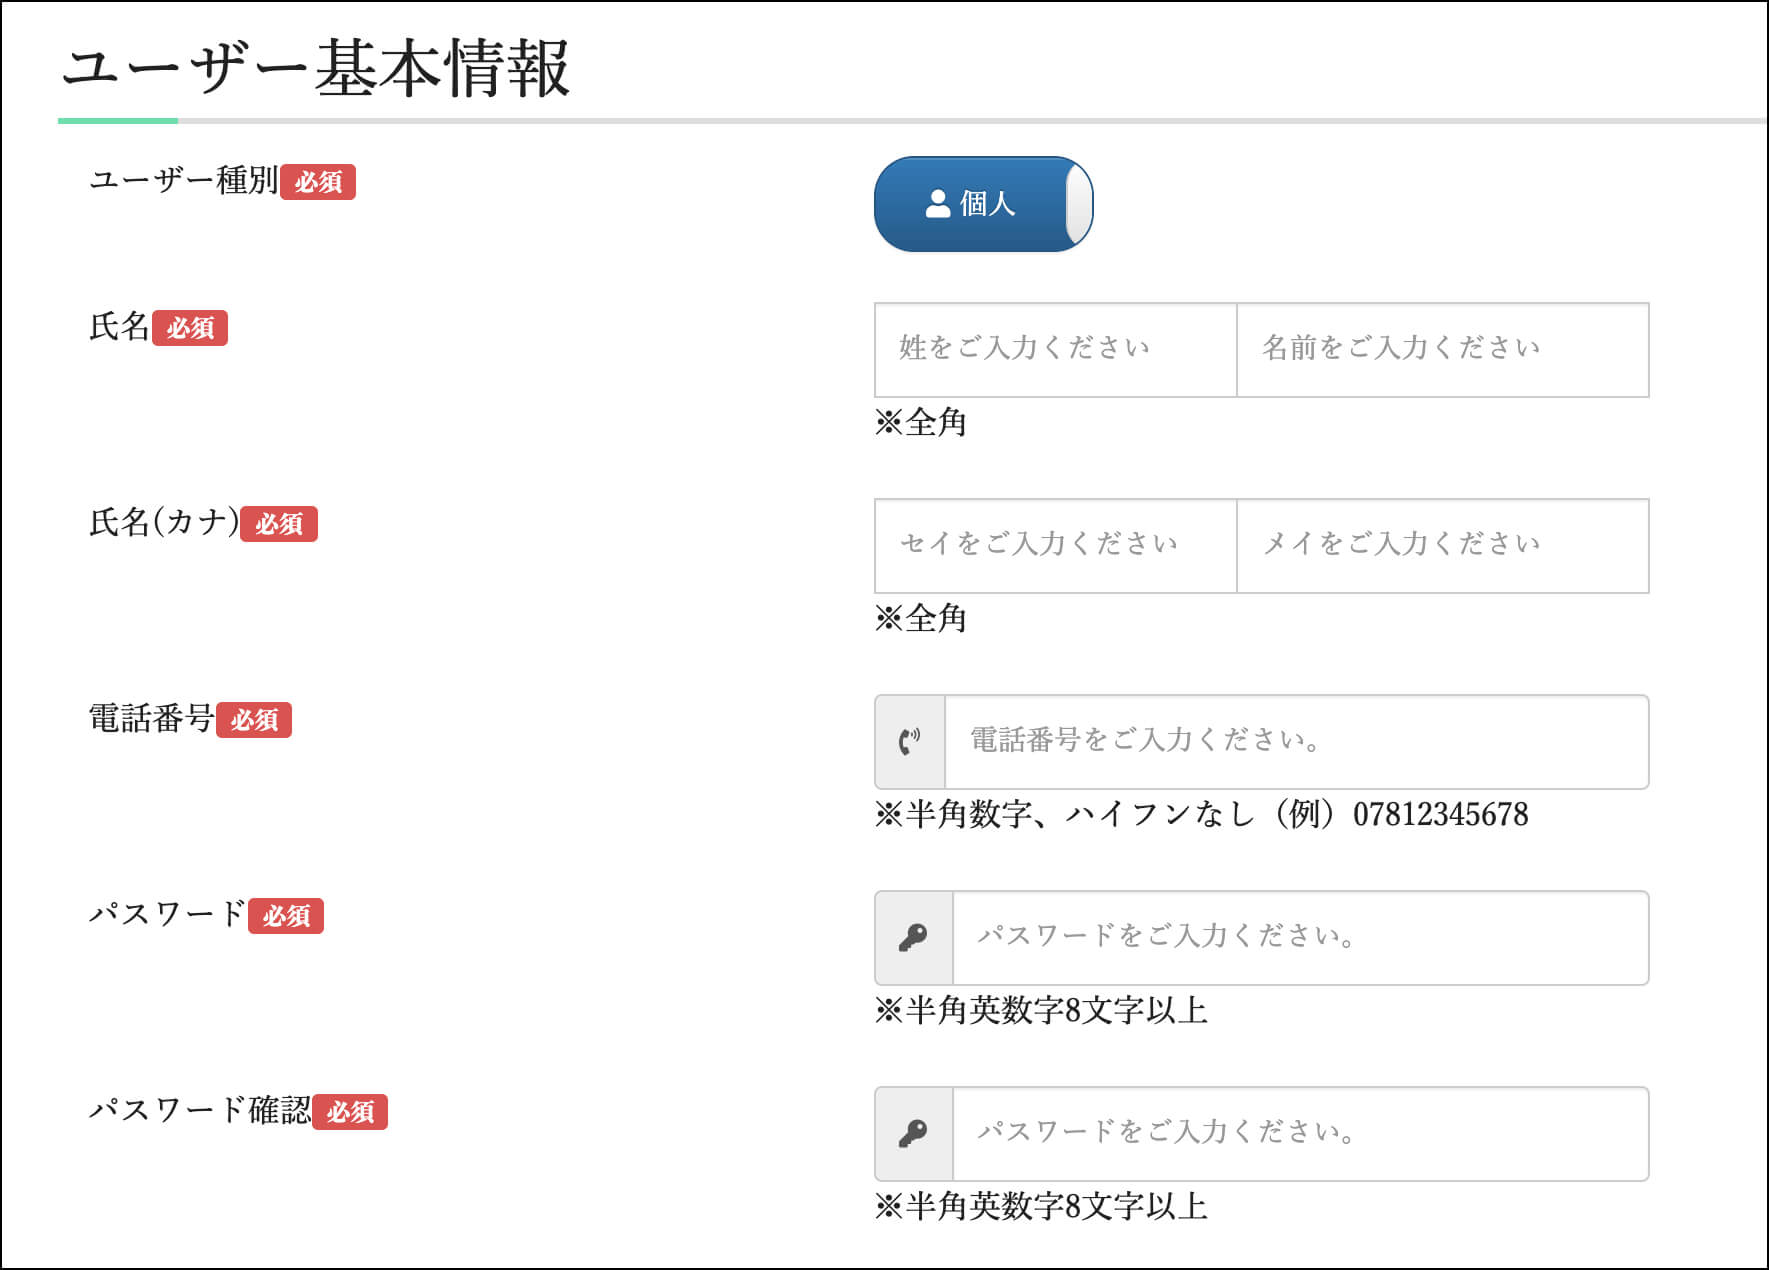The height and width of the screenshot is (1270, 1769).
Task: Click the ユーザー基本情報 heading
Action: tap(315, 69)
